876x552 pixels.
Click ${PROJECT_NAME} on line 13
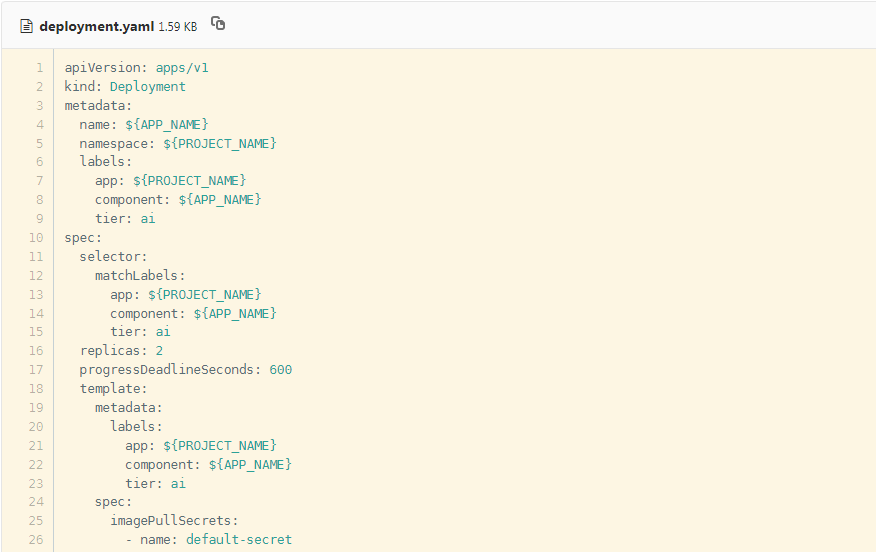coord(204,294)
